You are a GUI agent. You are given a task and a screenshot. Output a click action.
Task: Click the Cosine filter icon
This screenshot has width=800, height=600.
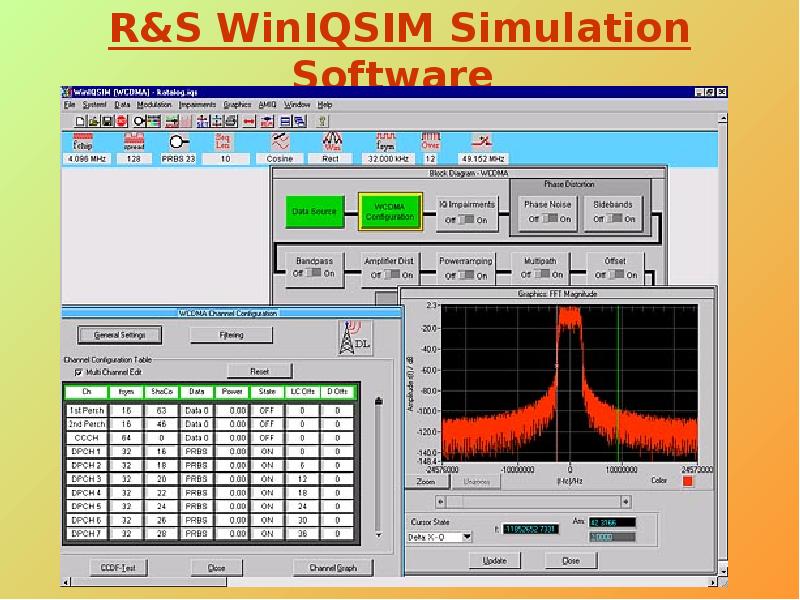[x=280, y=141]
